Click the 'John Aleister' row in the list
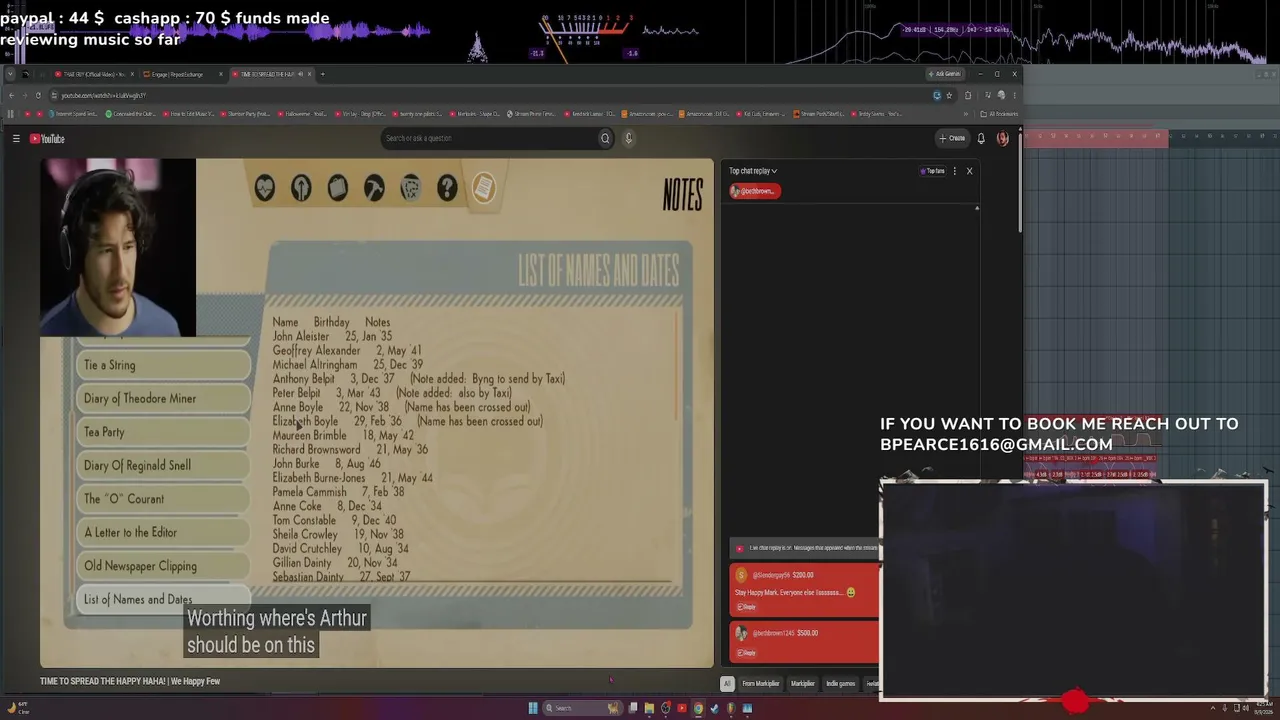1280x720 pixels. (x=332, y=337)
